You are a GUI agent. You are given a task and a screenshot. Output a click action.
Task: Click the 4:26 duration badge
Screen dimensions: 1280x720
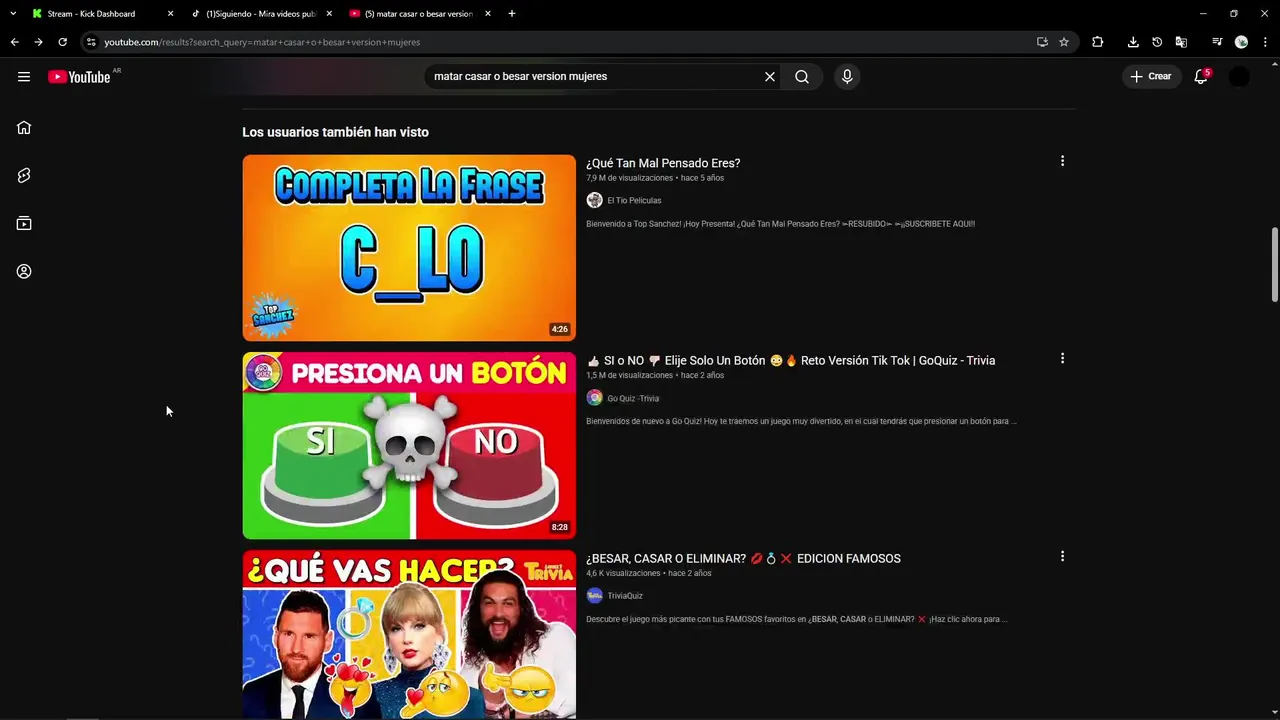[560, 330]
